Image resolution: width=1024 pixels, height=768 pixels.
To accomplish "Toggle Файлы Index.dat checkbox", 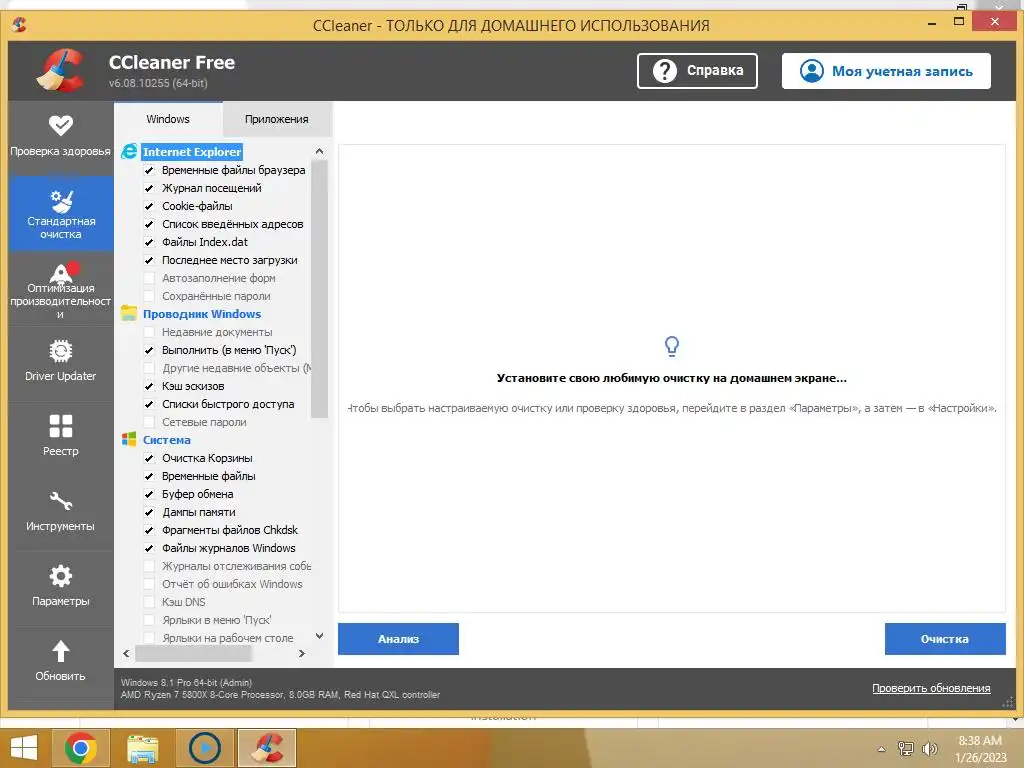I will (149, 242).
